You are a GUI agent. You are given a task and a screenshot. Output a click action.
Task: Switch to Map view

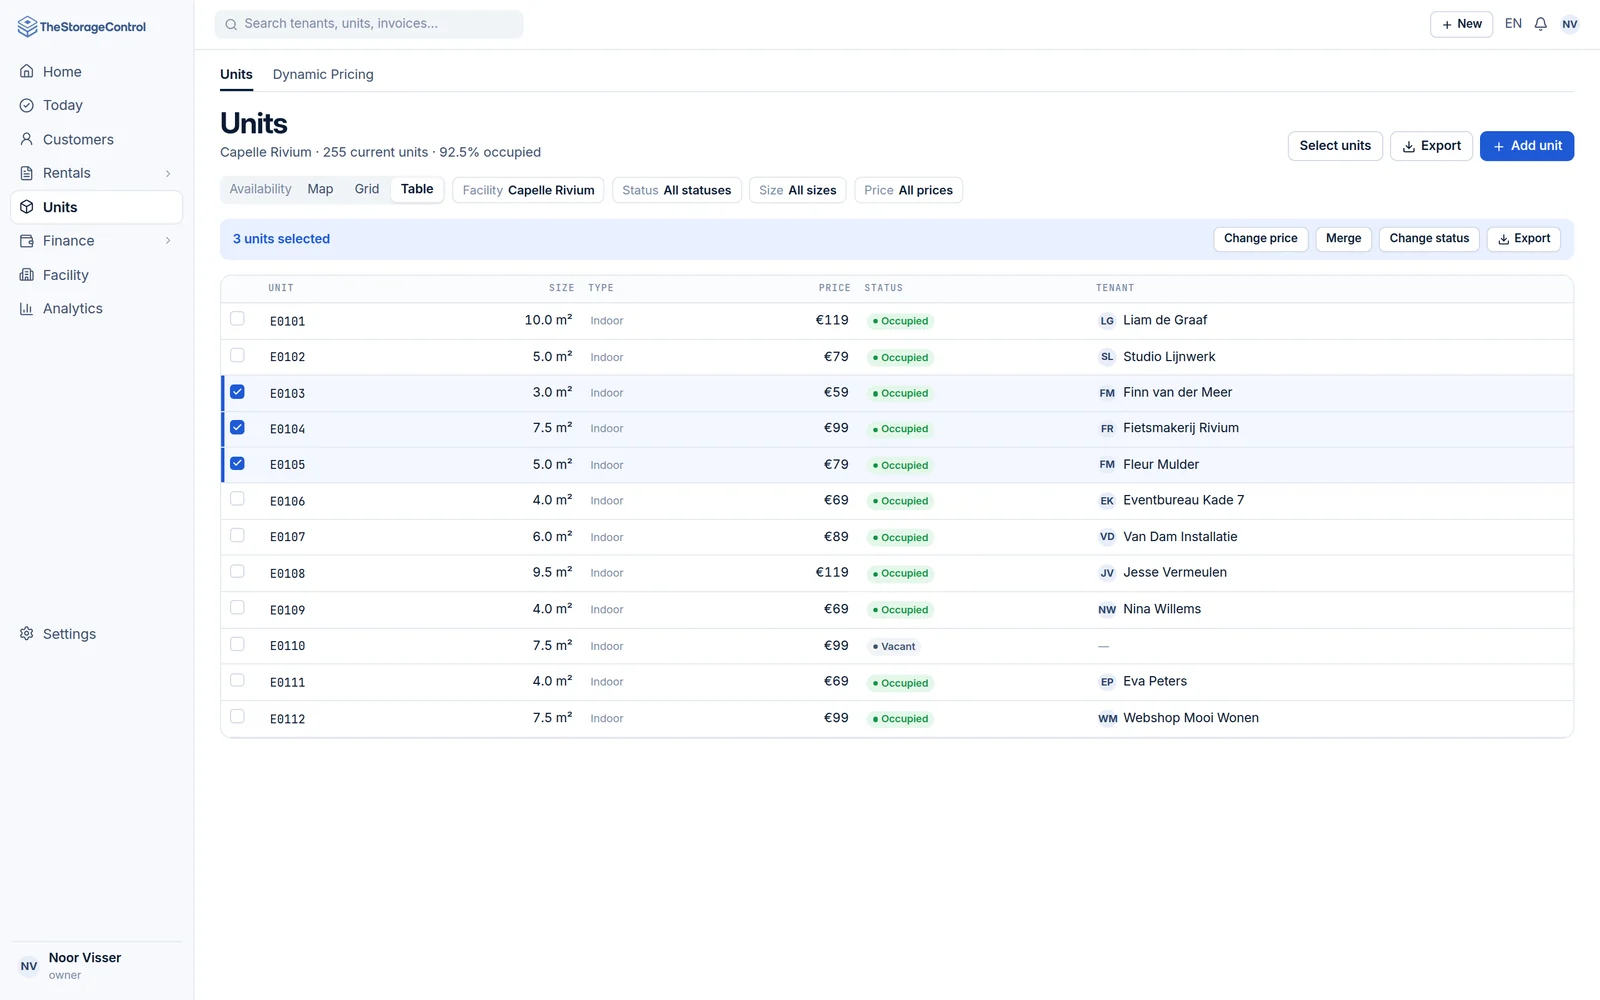pyautogui.click(x=320, y=189)
